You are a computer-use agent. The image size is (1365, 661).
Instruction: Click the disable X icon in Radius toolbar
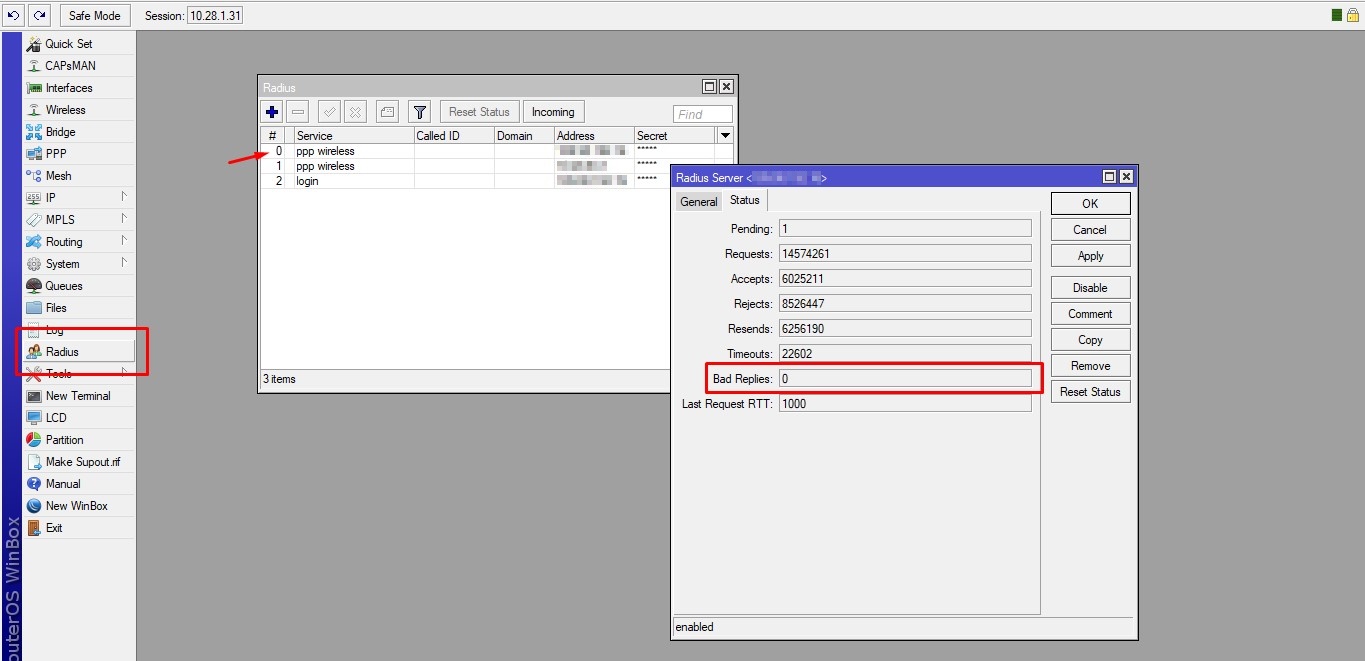click(355, 112)
